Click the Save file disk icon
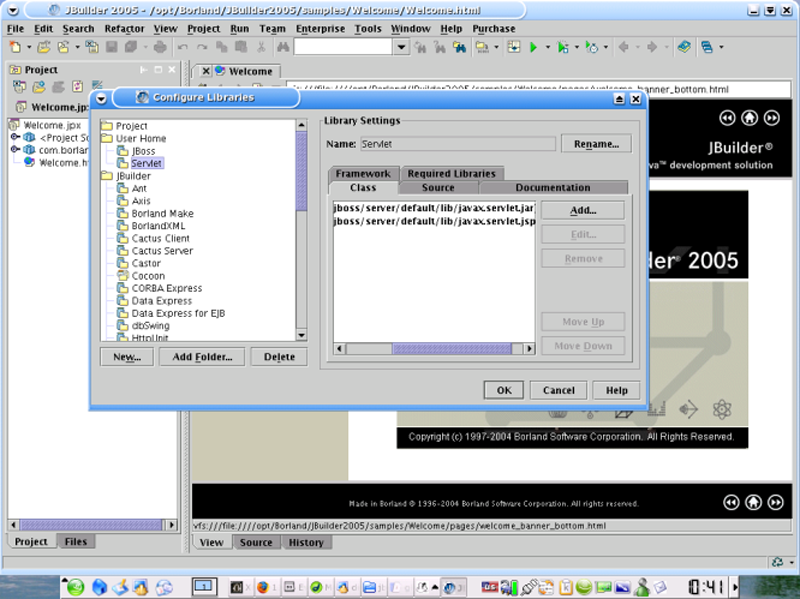 pyautogui.click(x=111, y=47)
